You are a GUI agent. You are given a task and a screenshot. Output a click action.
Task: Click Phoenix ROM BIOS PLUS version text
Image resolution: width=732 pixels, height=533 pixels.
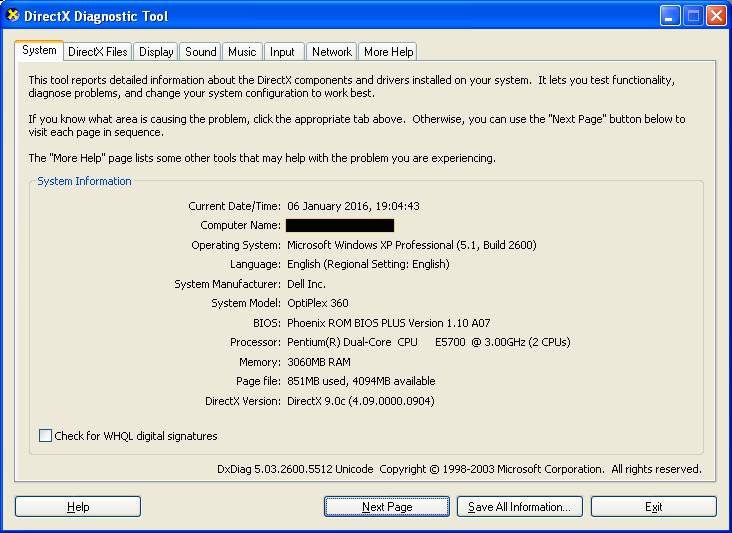388,323
